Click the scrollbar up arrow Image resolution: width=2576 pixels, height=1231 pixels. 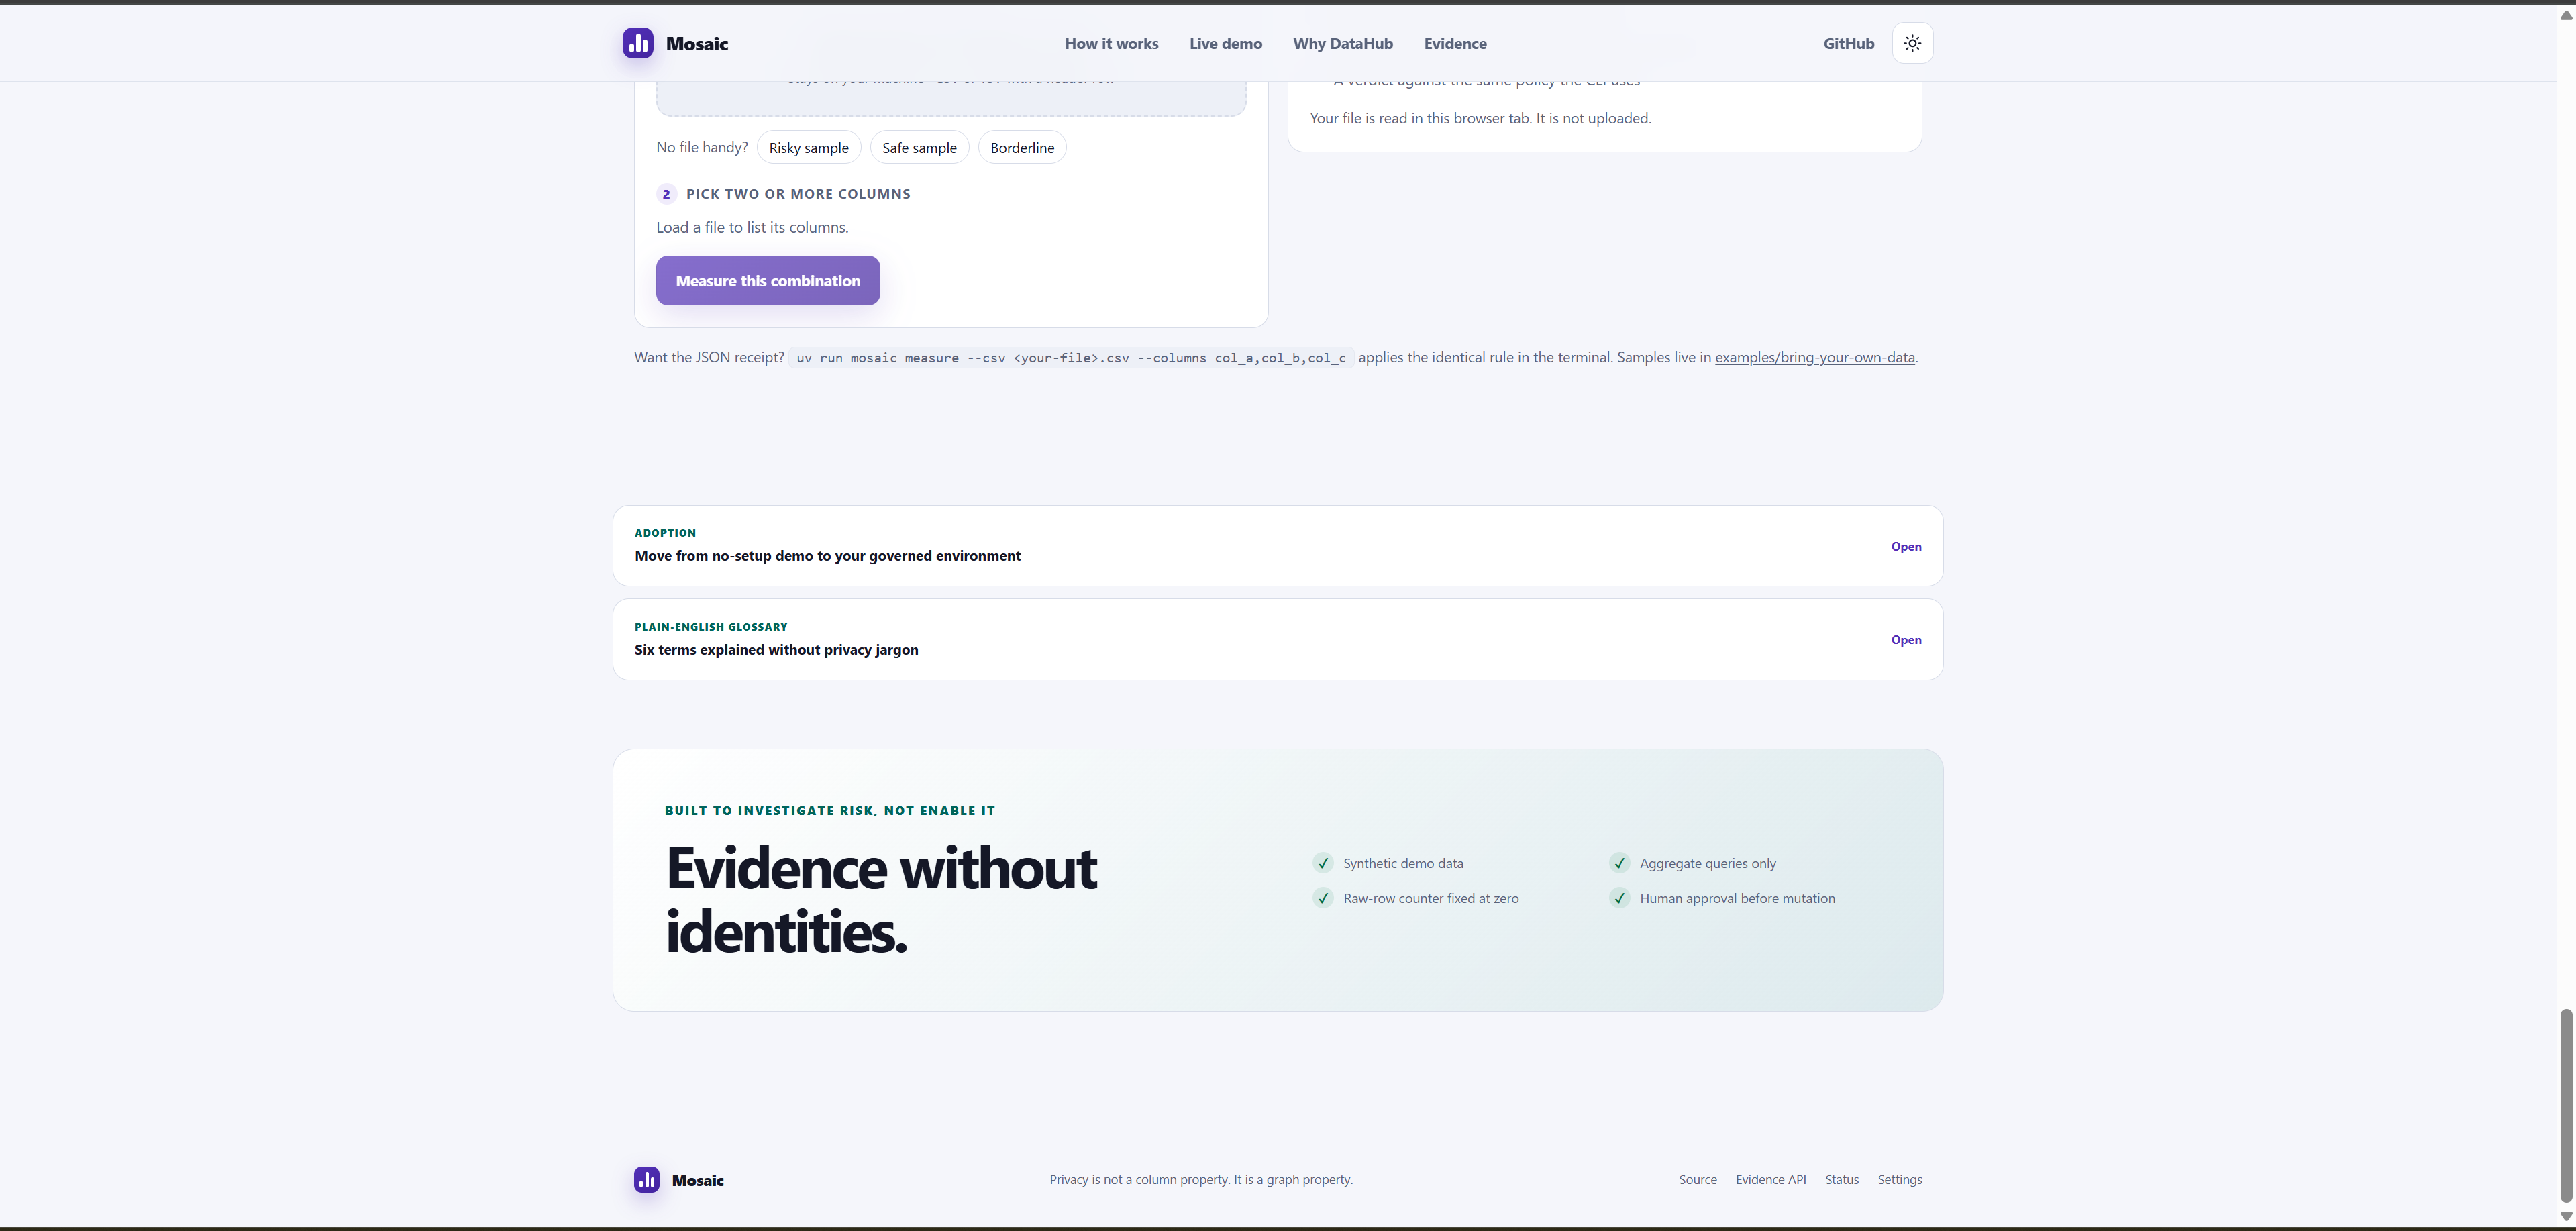[x=2565, y=15]
